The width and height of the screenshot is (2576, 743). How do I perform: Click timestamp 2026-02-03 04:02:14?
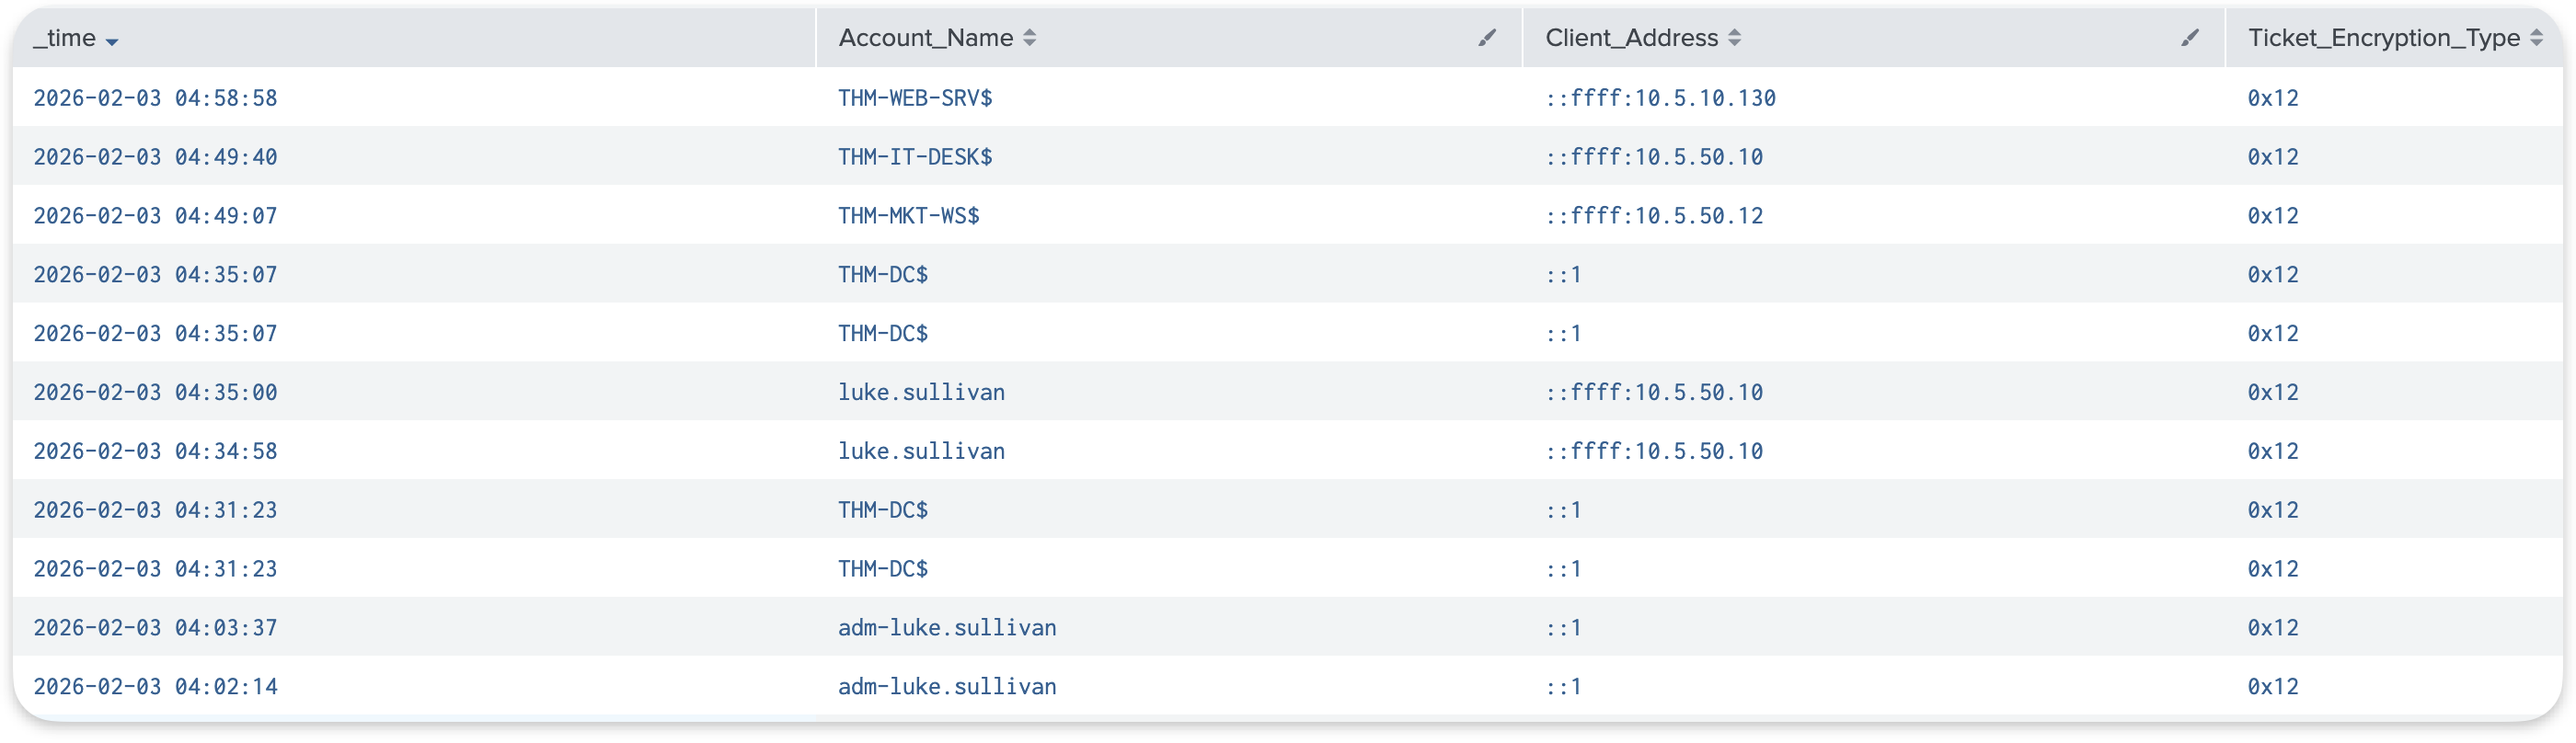[155, 687]
